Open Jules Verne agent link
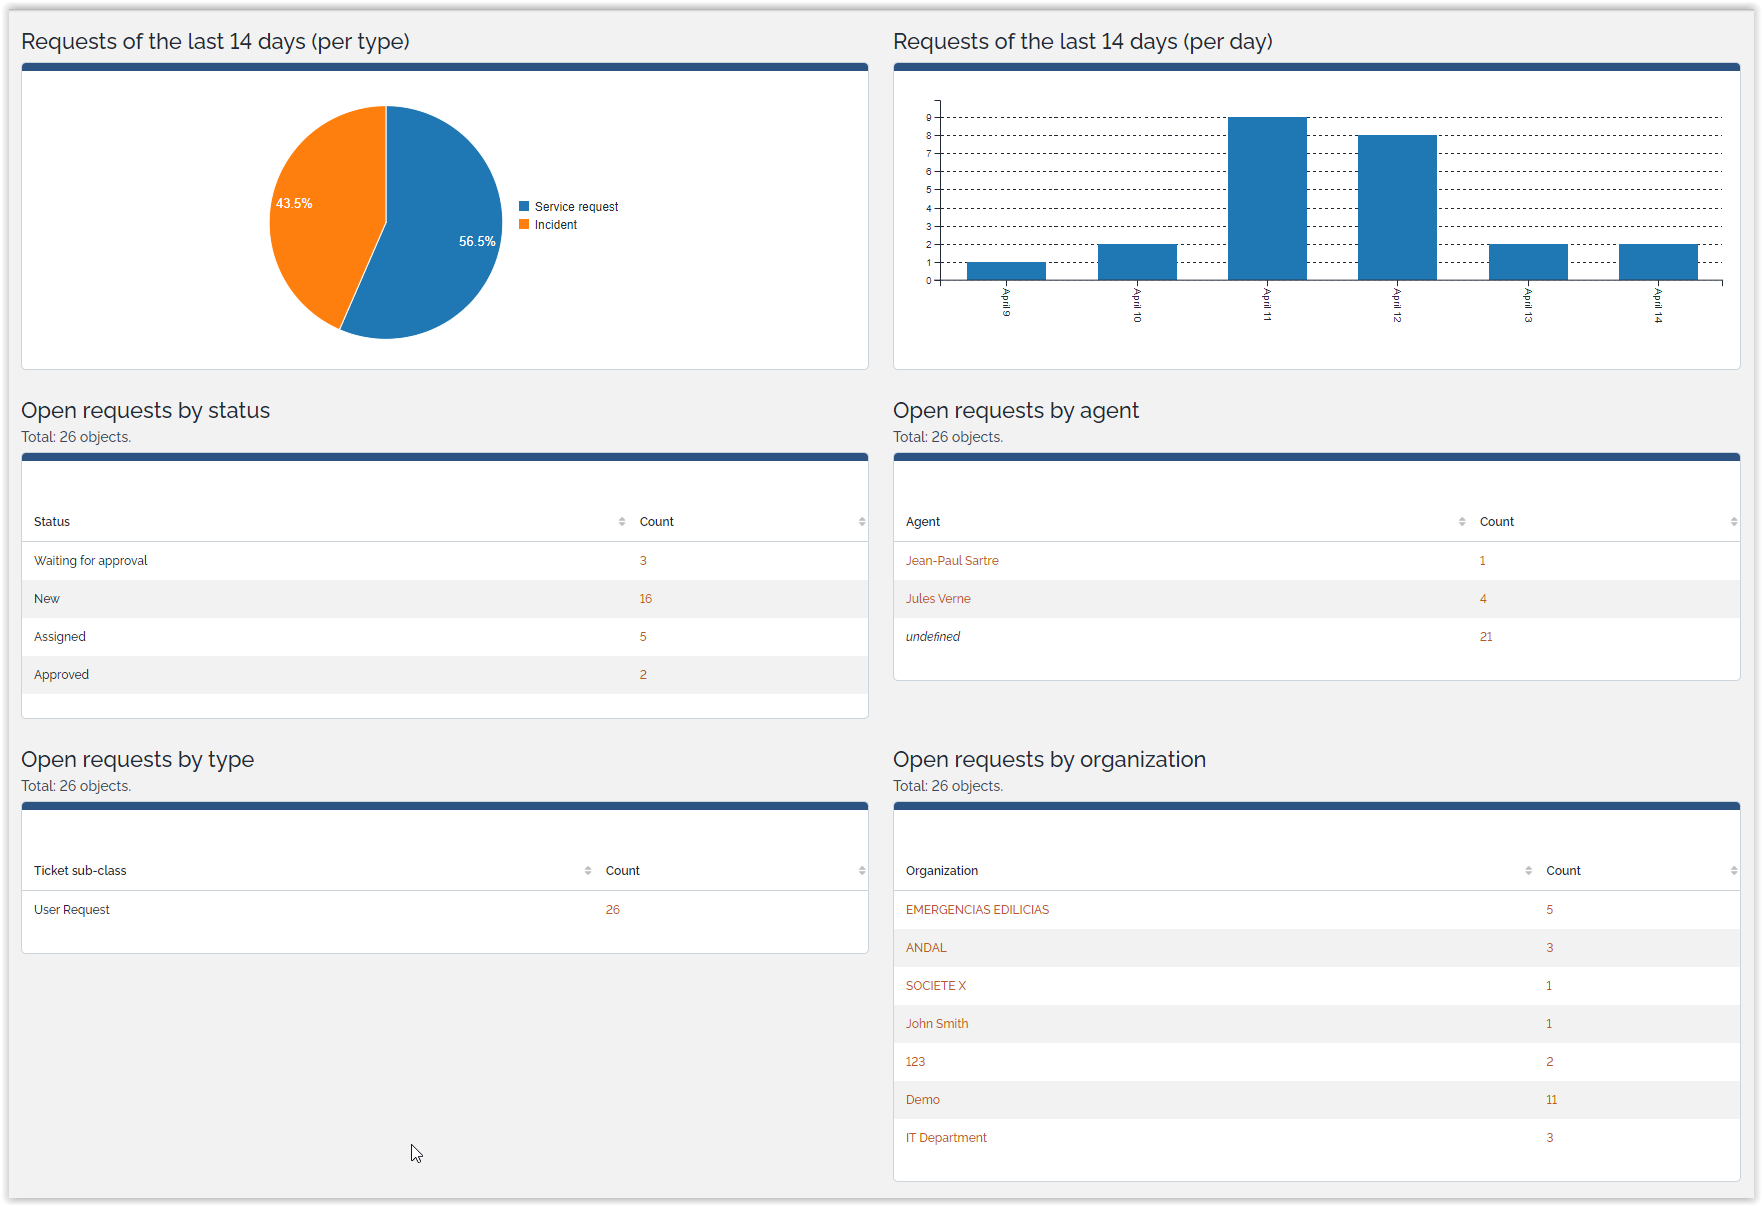Viewport: 1762px width, 1206px height. tap(938, 599)
